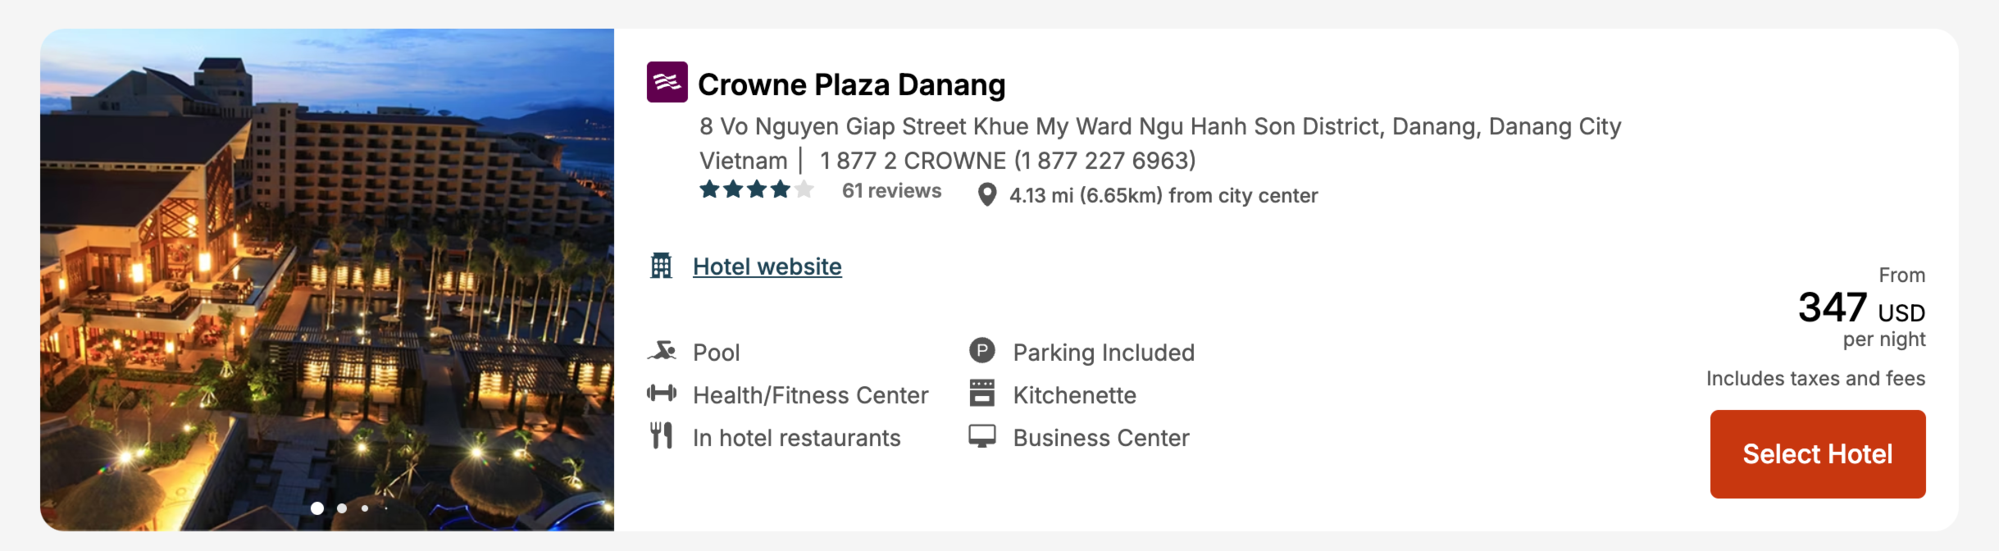Click the Parking Included P icon

coord(982,351)
